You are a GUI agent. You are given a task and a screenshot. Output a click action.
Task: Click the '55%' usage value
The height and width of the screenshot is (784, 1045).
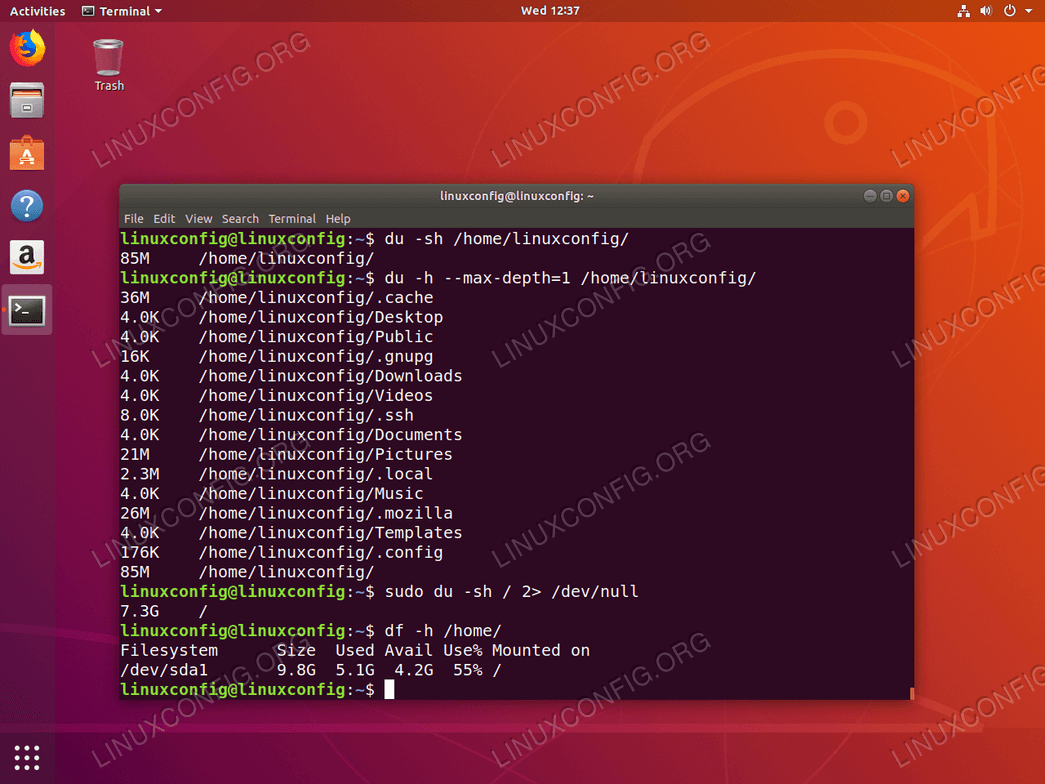pyautogui.click(x=468, y=670)
